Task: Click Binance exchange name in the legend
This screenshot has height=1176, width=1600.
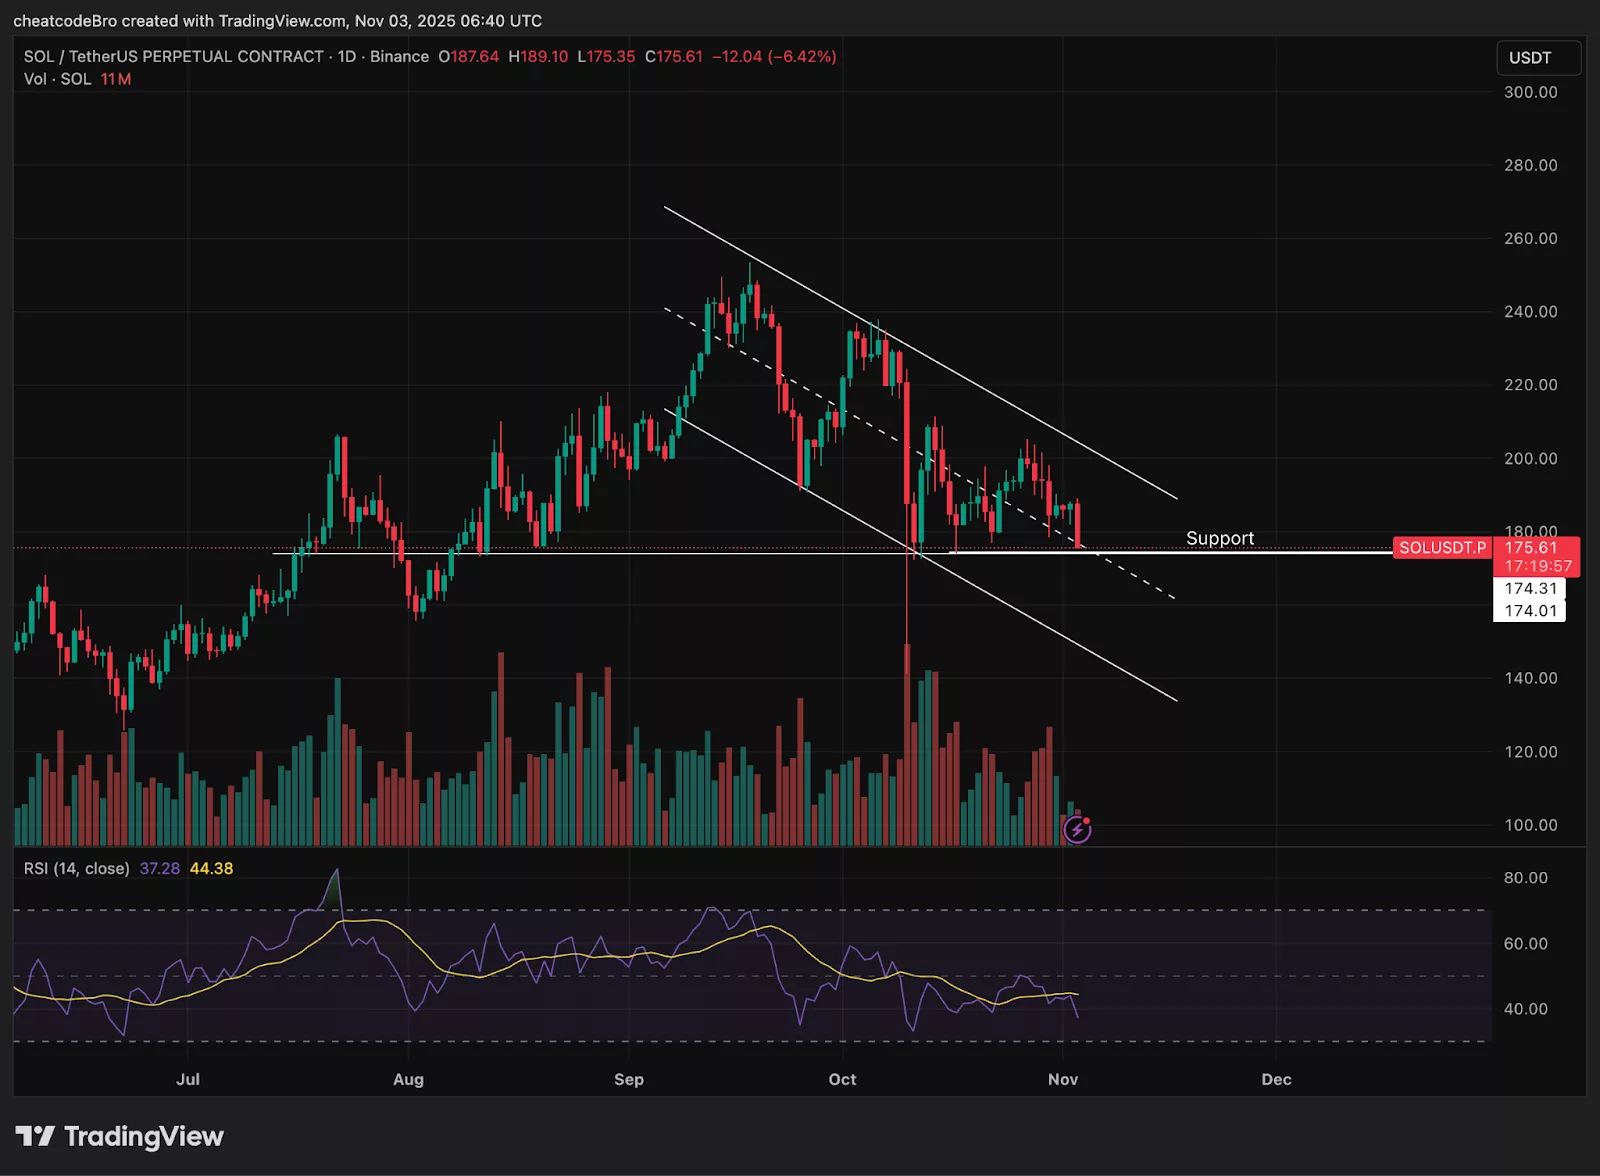Action: (399, 57)
